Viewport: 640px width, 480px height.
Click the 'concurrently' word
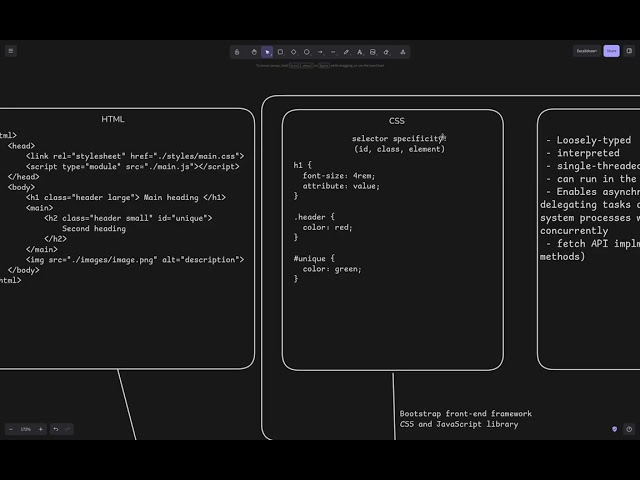(574, 231)
